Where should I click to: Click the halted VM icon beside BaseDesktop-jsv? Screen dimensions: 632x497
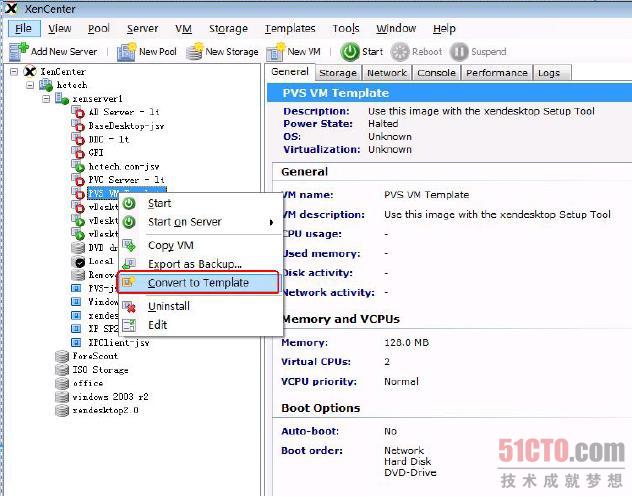coord(78,126)
